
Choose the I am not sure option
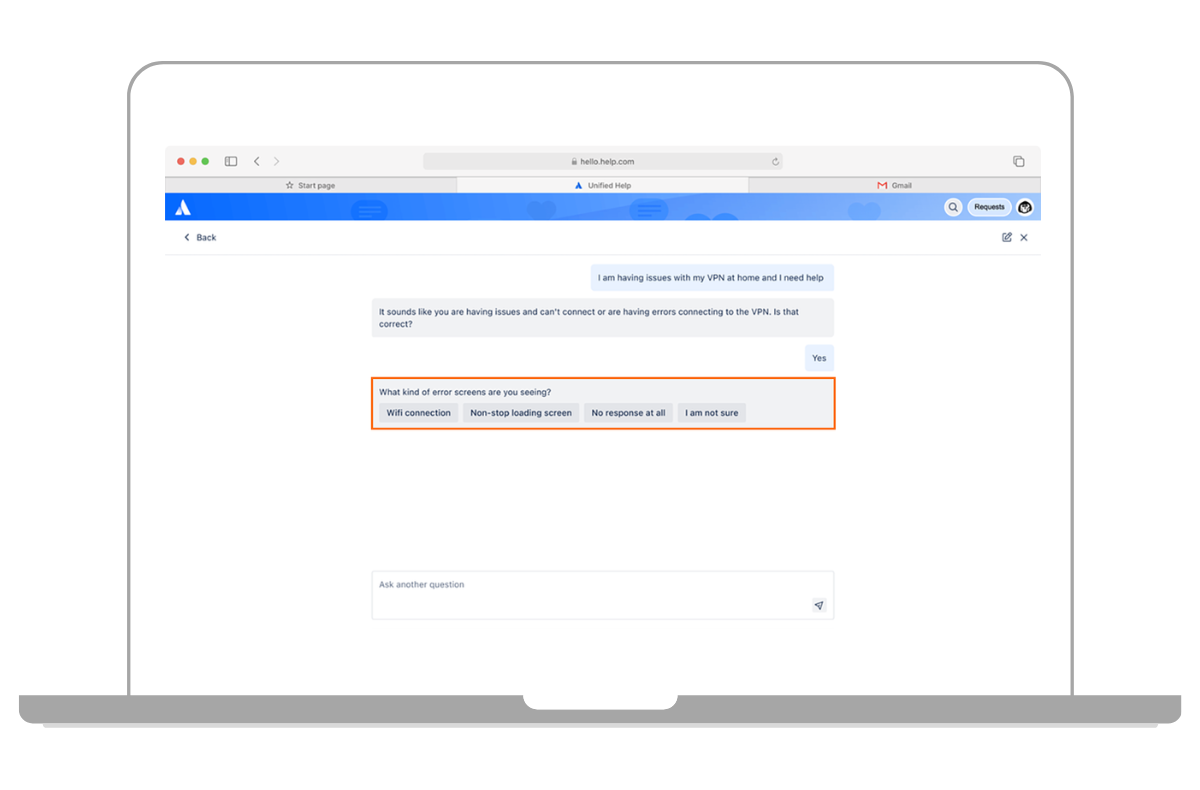(x=712, y=412)
